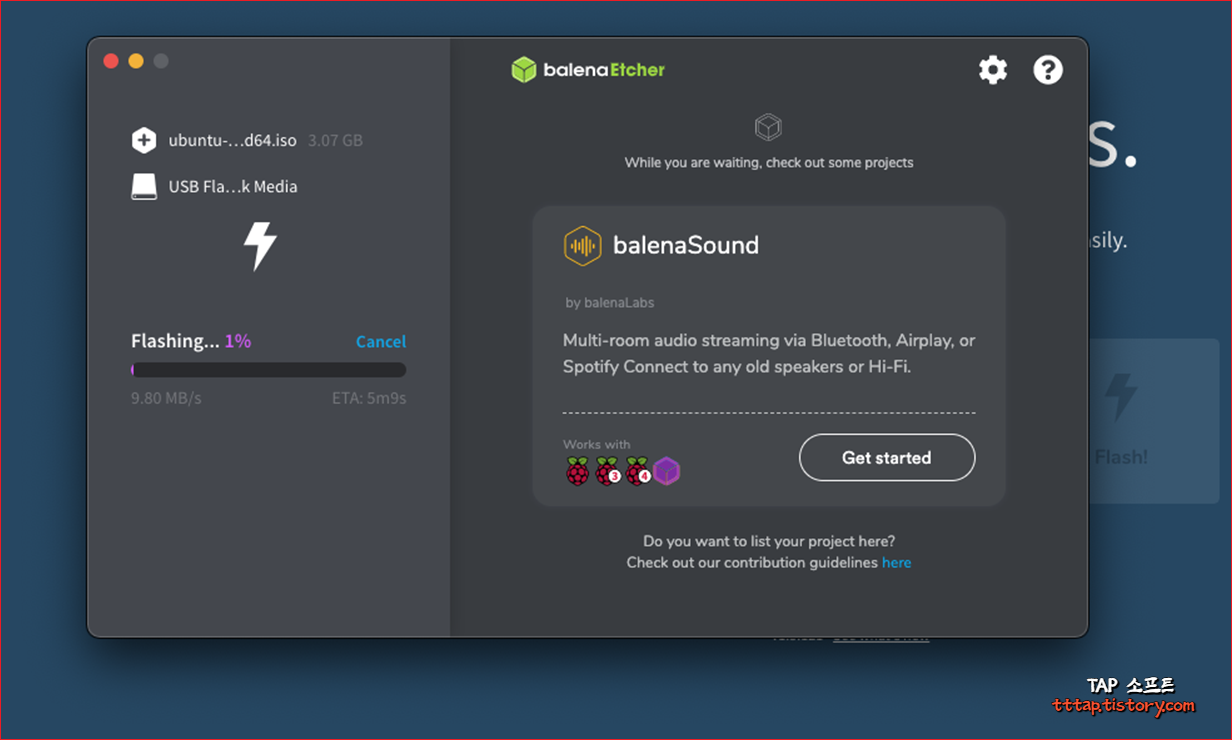The image size is (1232, 740).
Task: Click the 9.80 MB/s speed value
Action: [x=166, y=398]
